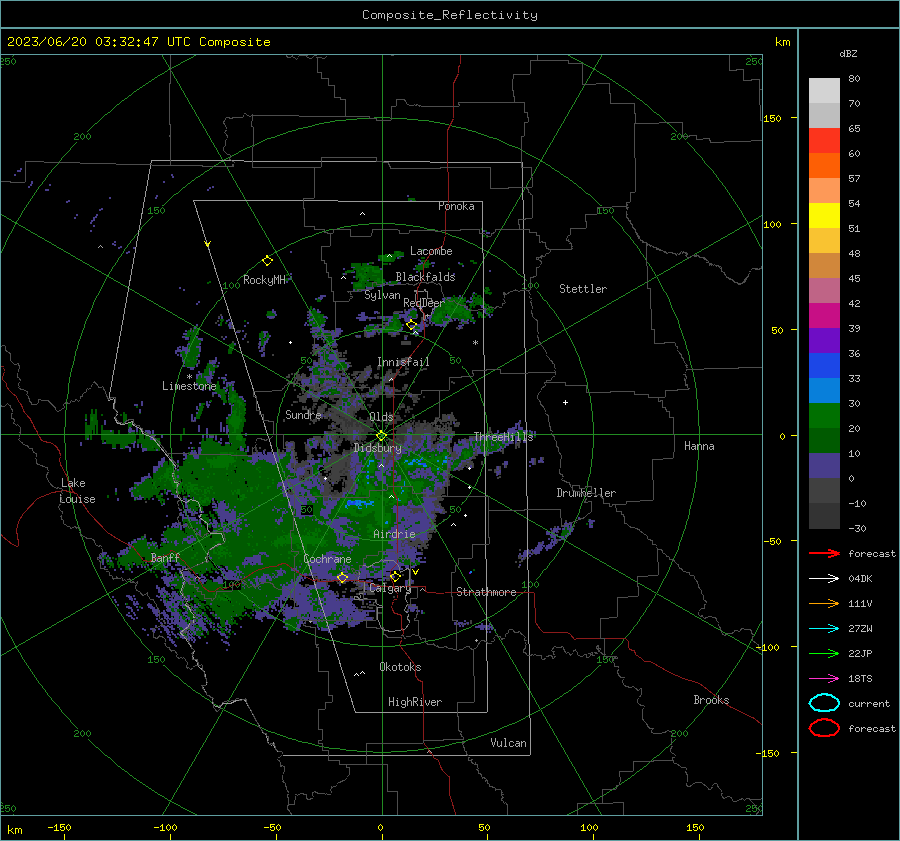The height and width of the screenshot is (841, 900).
Task: Click the Cochrane label
Action: [327, 559]
